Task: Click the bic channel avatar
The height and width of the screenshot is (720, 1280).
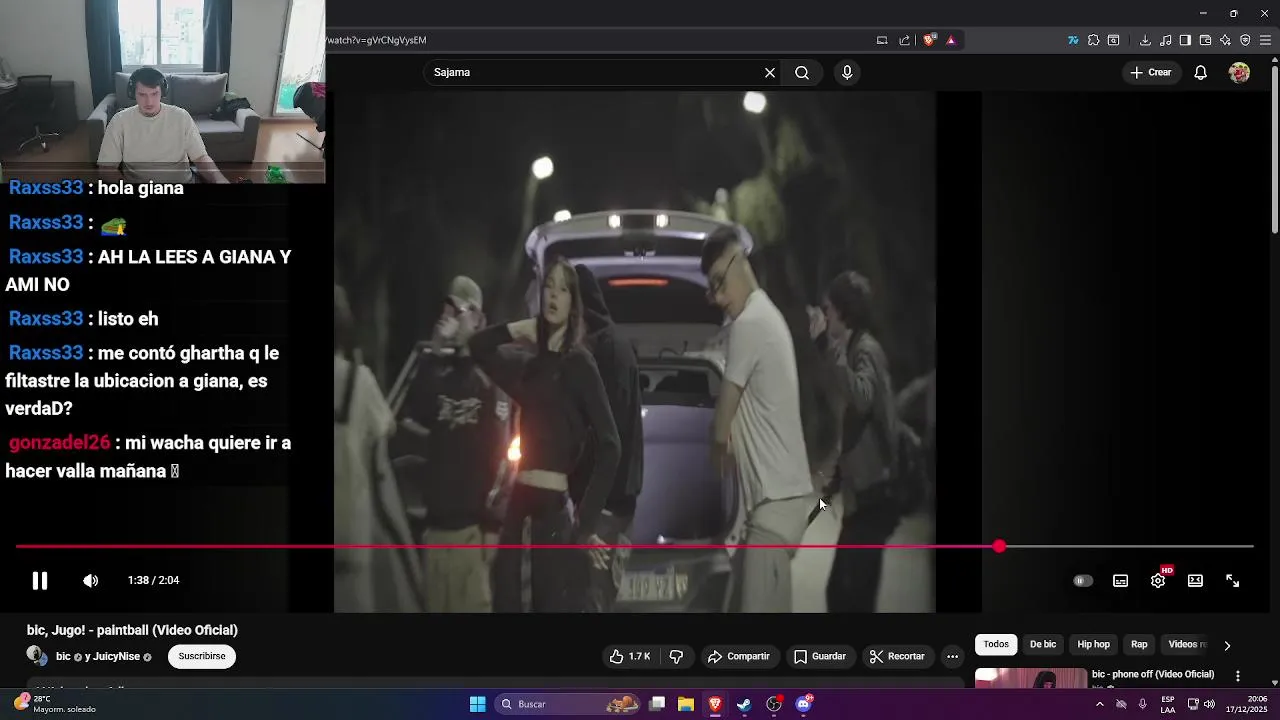Action: pyautogui.click(x=37, y=656)
